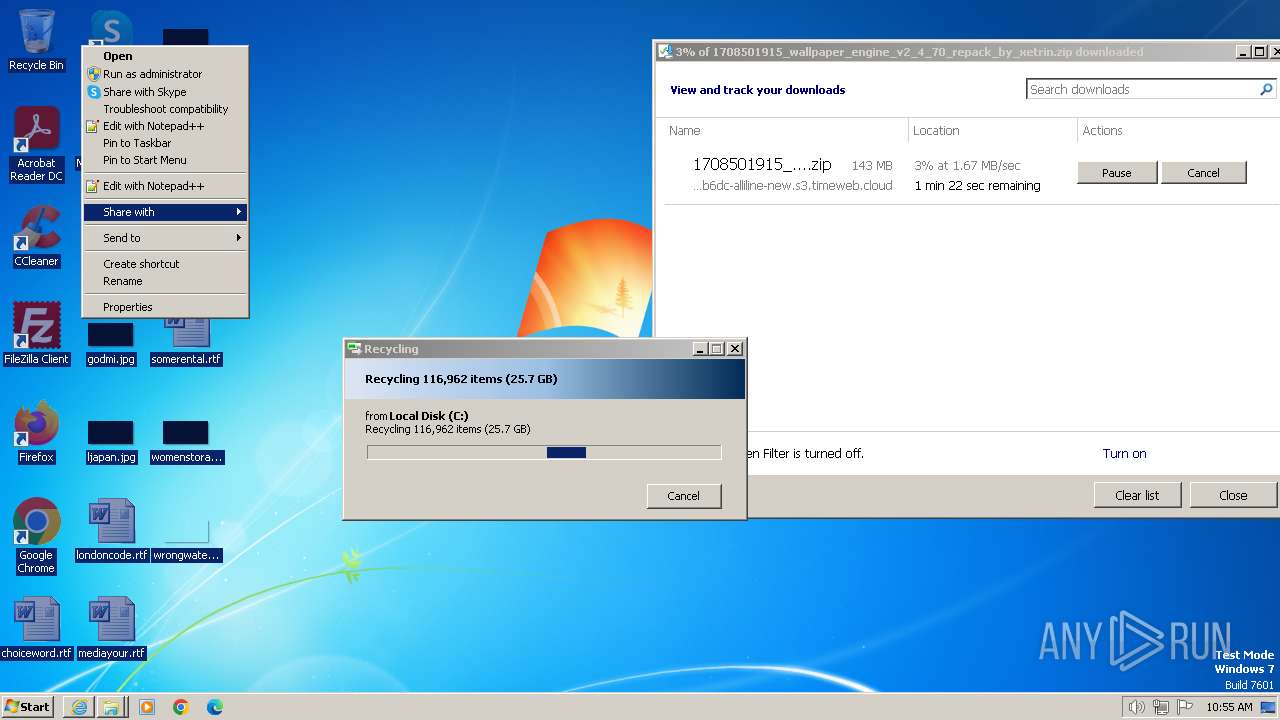Select Pin to Taskbar
This screenshot has width=1280, height=720.
[x=165, y=143]
